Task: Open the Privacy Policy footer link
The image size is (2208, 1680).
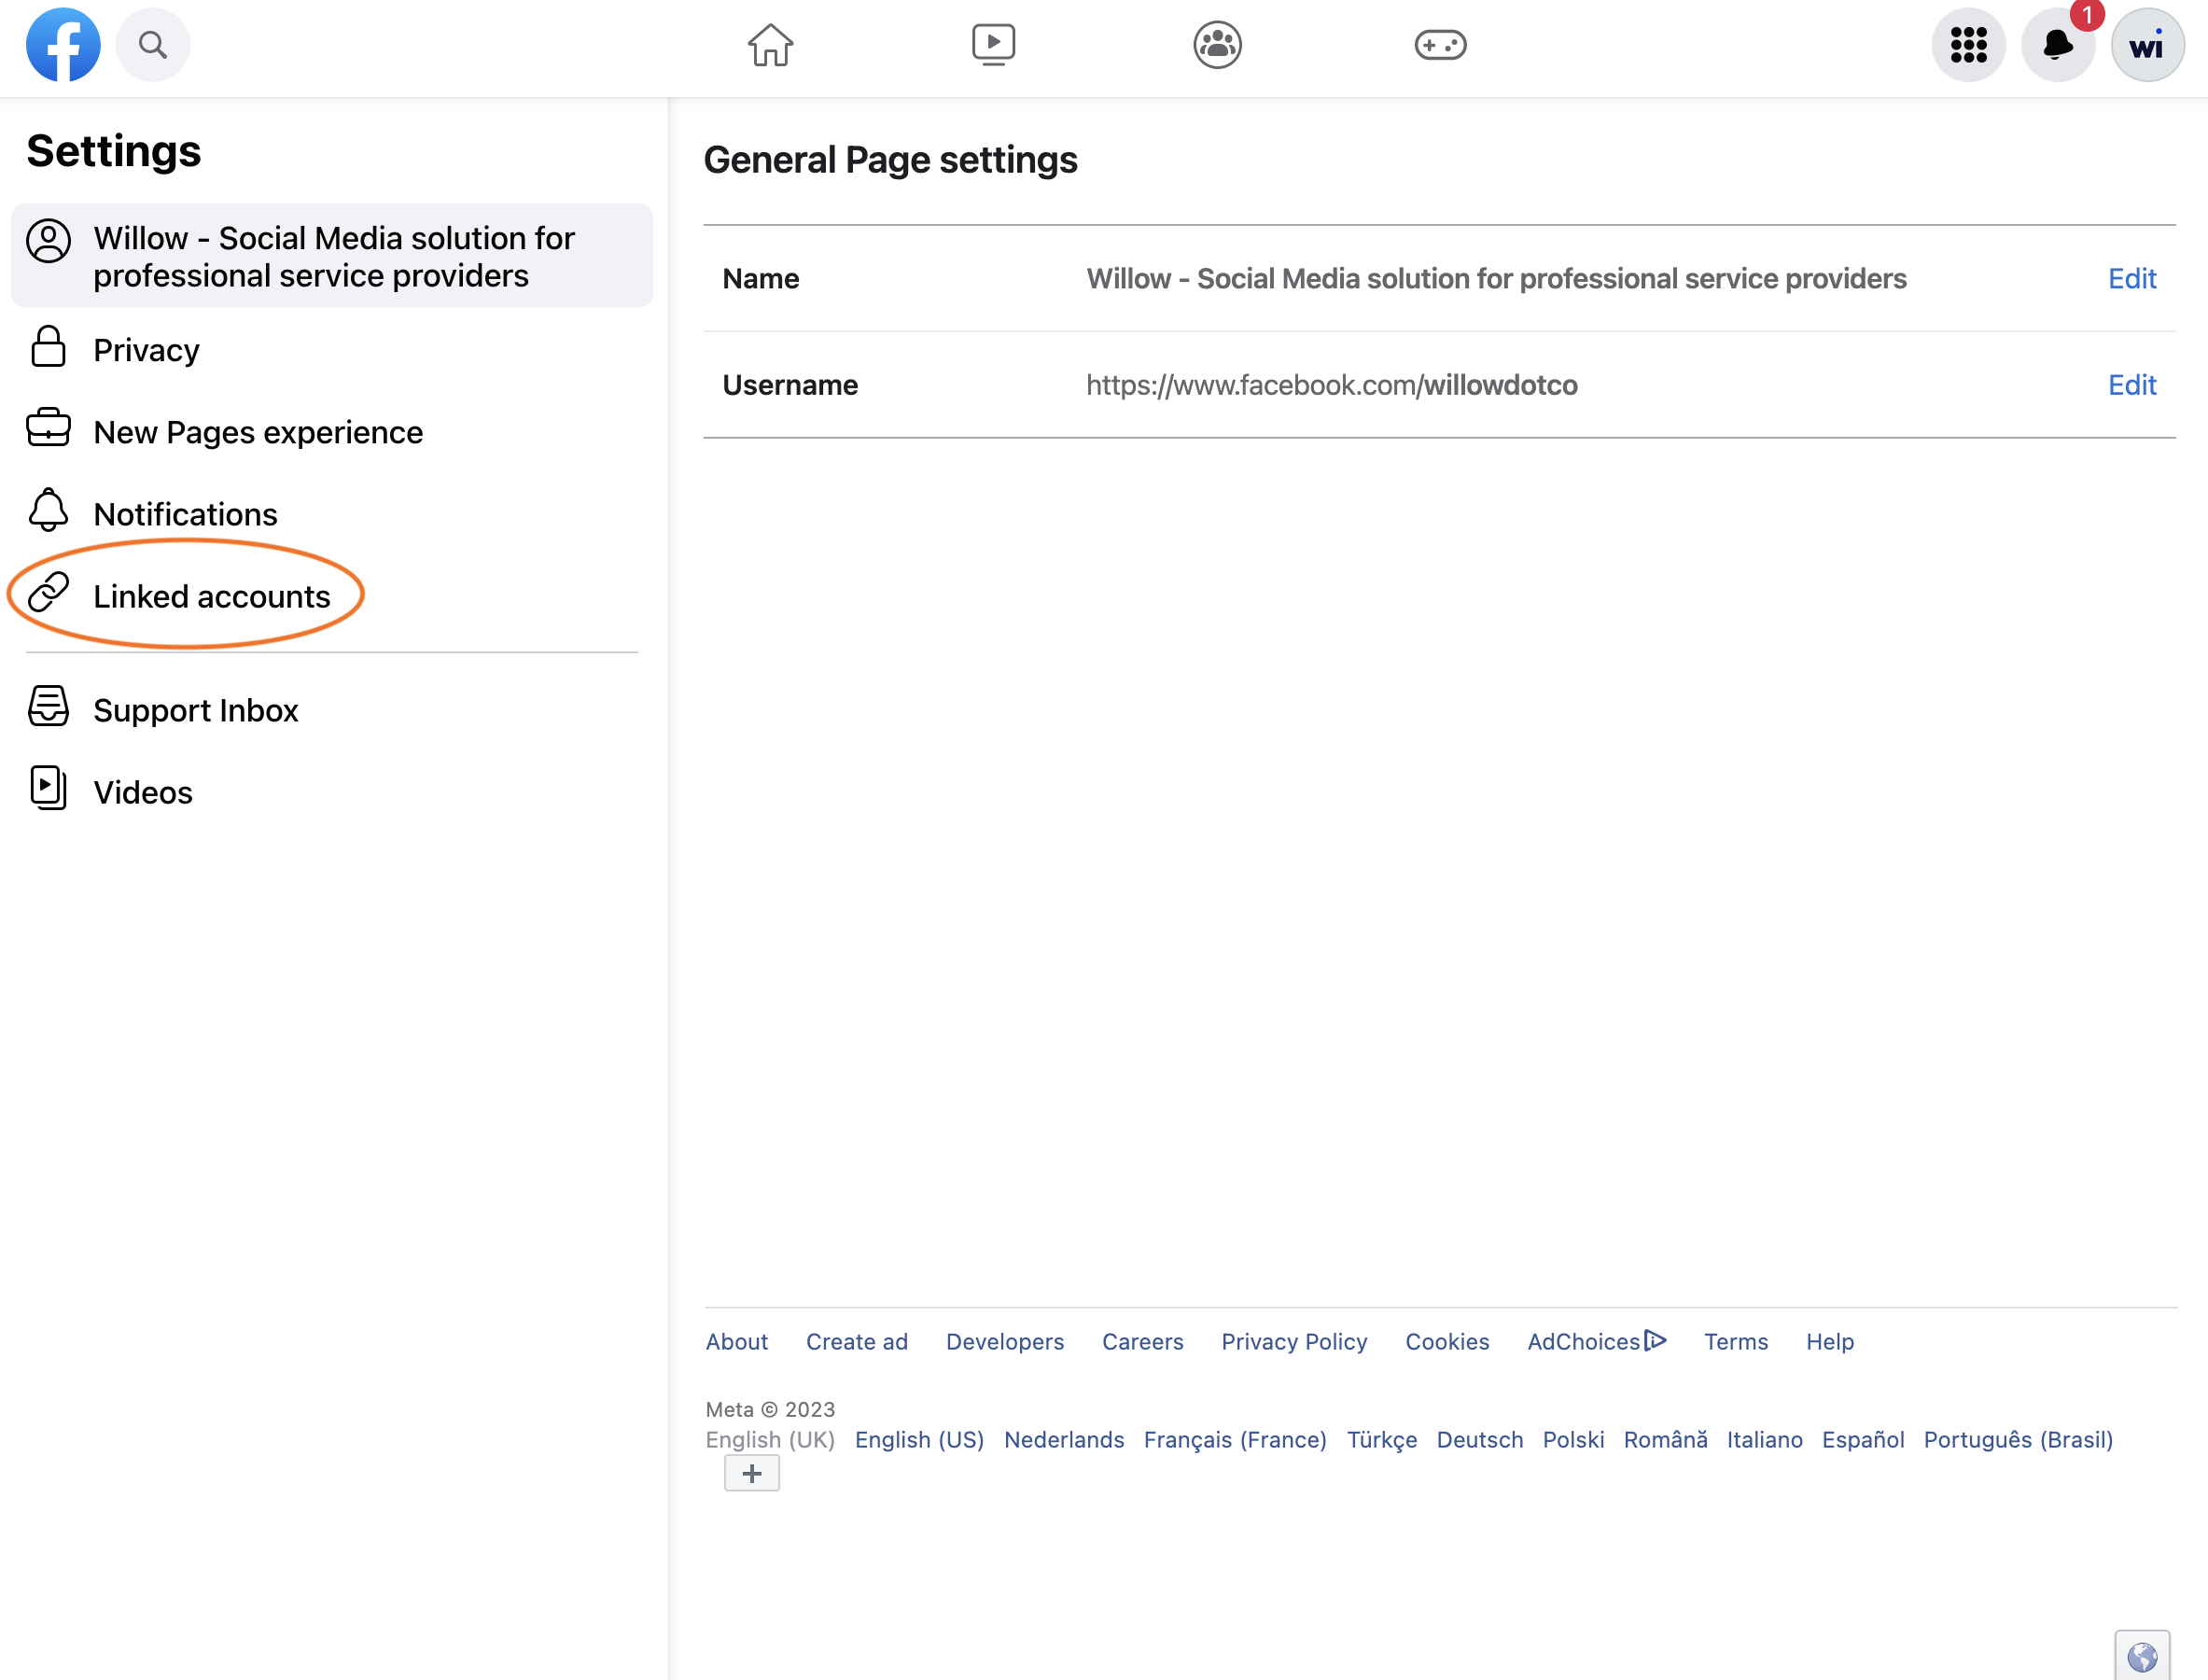Action: pyautogui.click(x=1294, y=1342)
